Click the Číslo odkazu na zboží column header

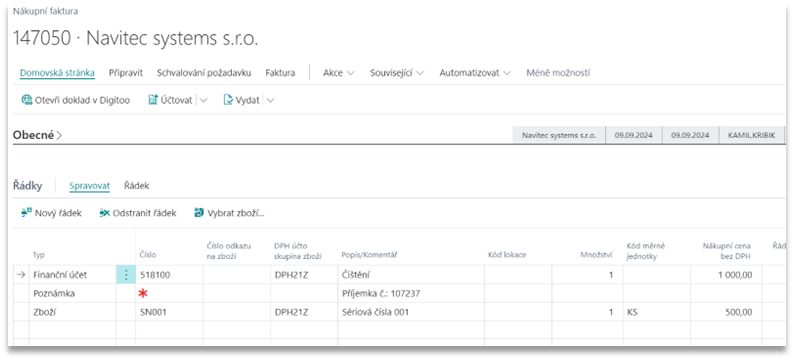229,251
